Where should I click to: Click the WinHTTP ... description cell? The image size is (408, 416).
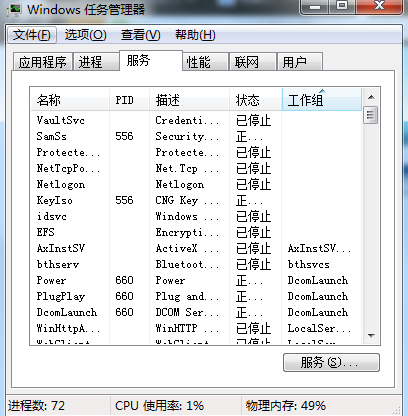(x=187, y=328)
